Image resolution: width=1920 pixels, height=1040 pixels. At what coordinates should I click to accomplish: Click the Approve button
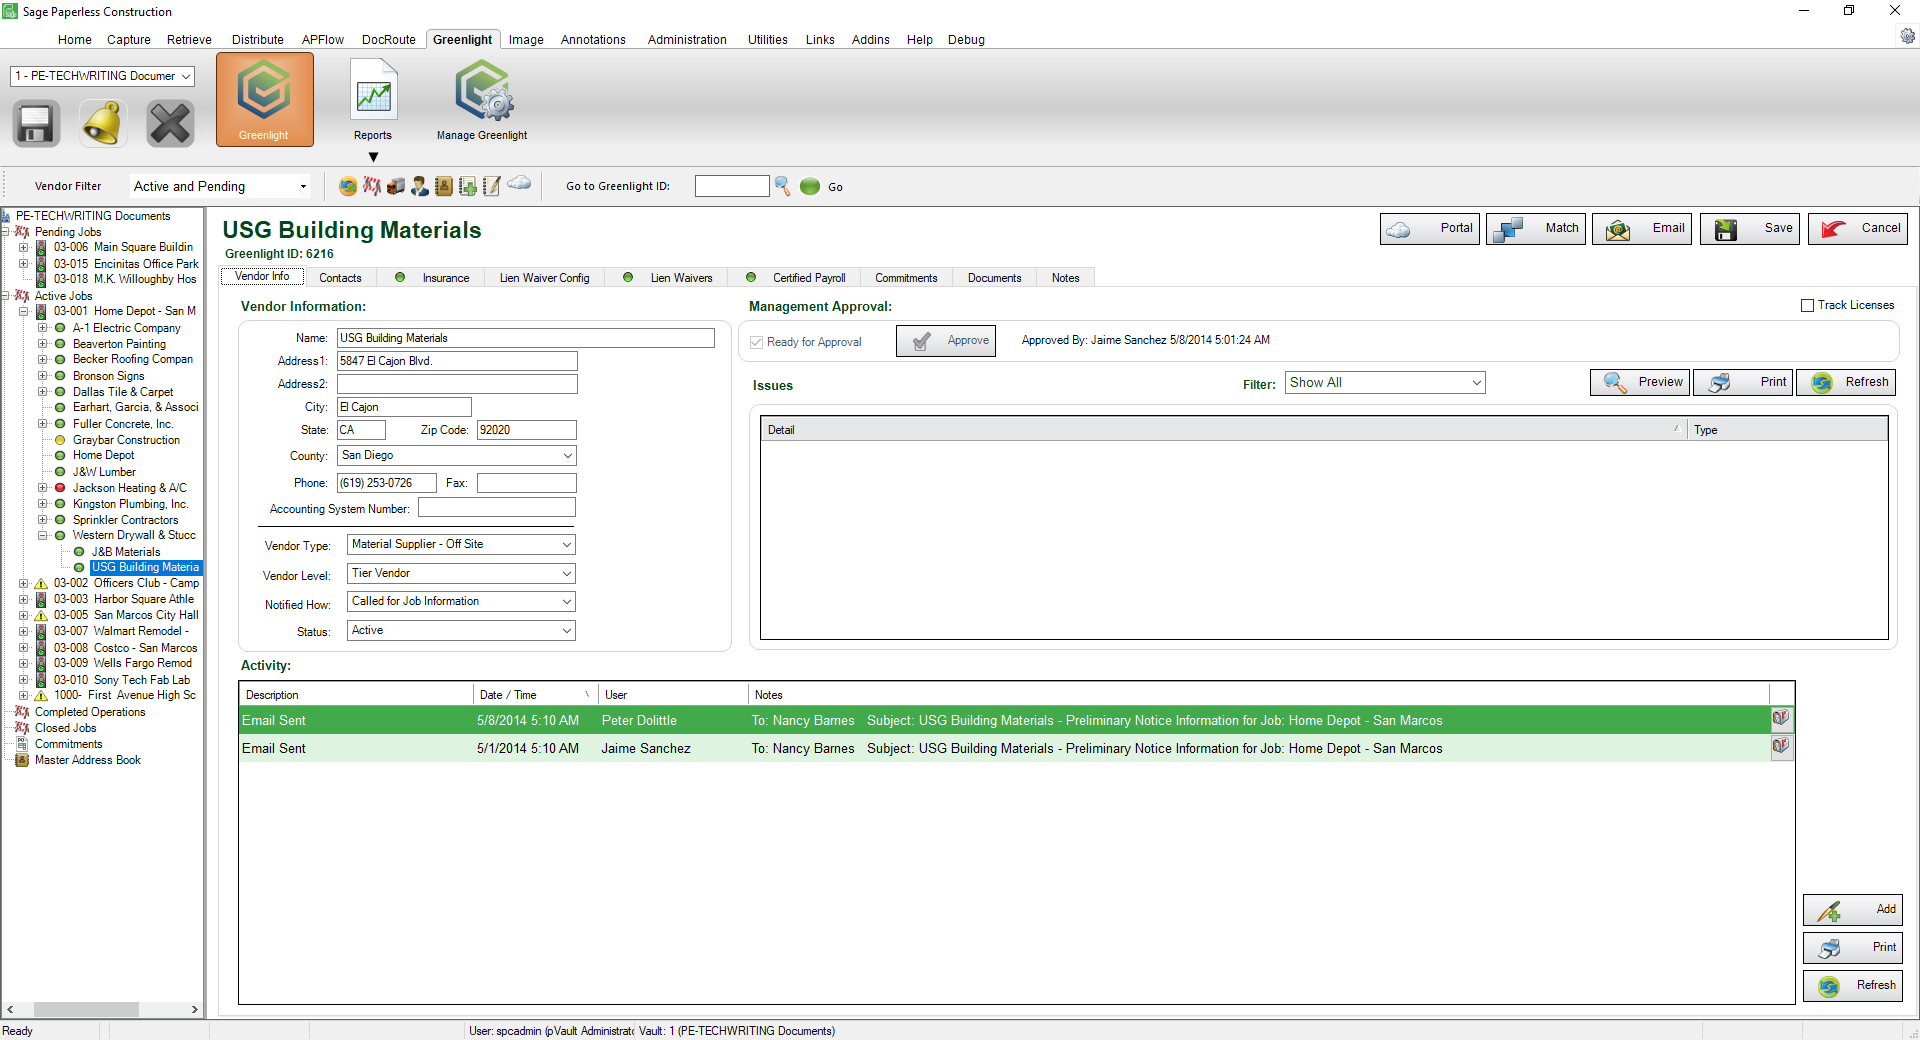click(x=946, y=341)
